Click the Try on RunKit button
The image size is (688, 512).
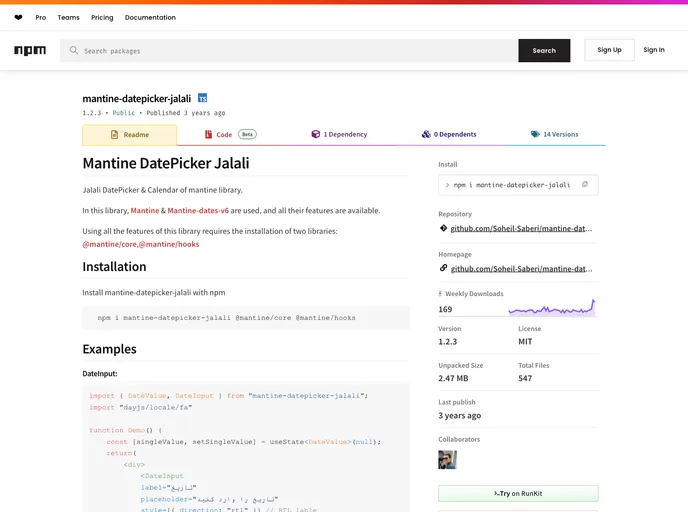pos(518,494)
